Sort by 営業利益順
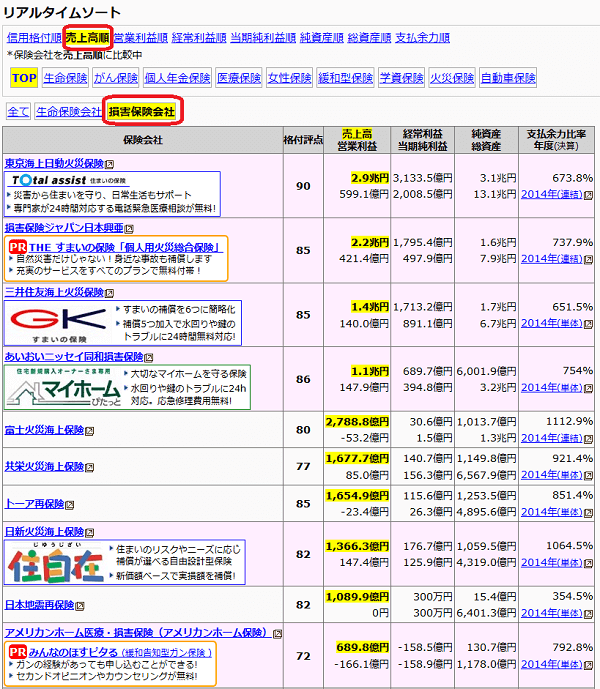This screenshot has height=689, width=600. (x=141, y=38)
